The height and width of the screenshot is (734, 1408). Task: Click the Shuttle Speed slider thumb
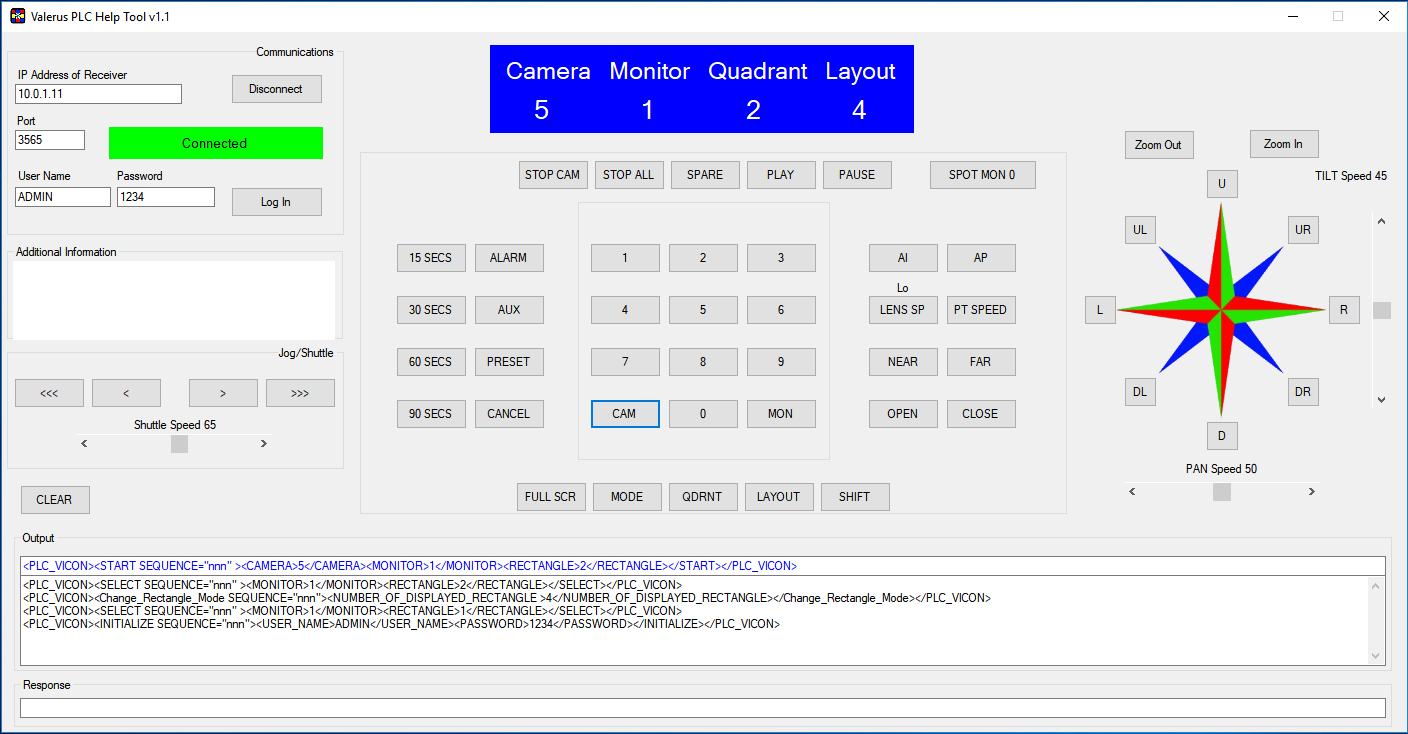pos(179,444)
